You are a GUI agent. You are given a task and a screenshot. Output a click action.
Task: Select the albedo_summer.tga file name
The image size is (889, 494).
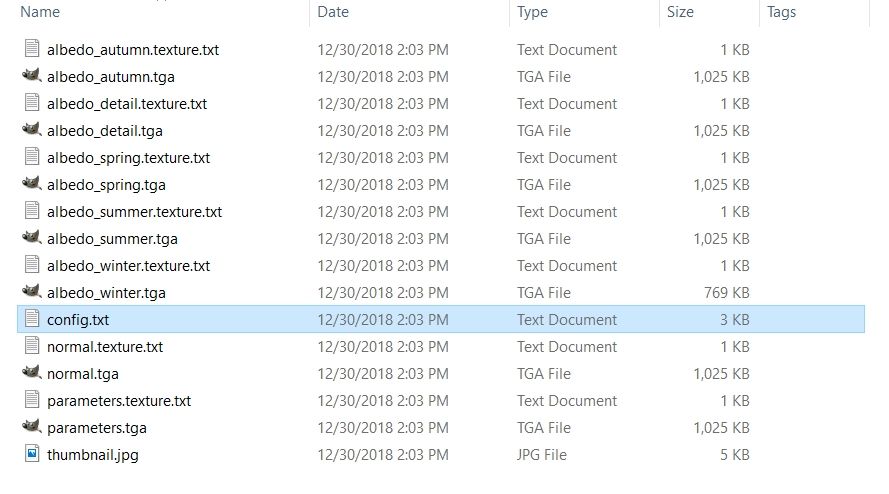pos(112,239)
